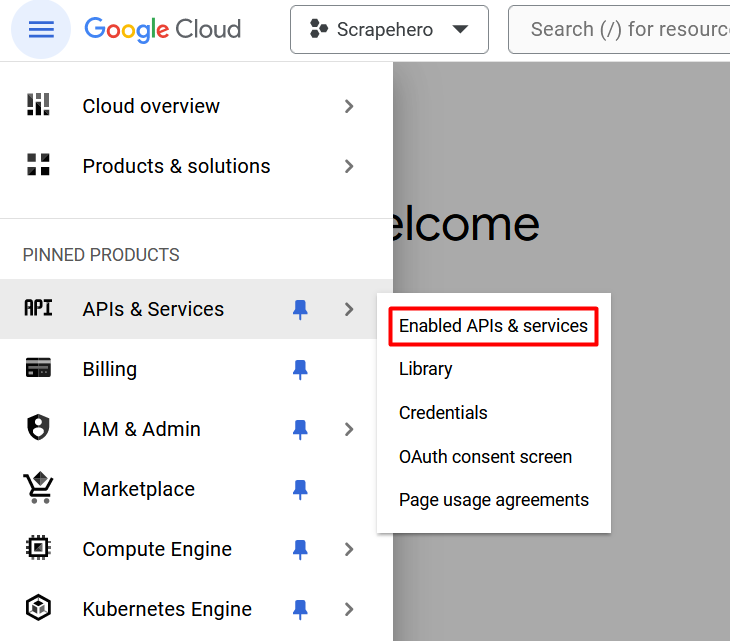Viewport: 730px width, 641px height.
Task: Open Enabled APIs & services link
Action: tap(493, 326)
